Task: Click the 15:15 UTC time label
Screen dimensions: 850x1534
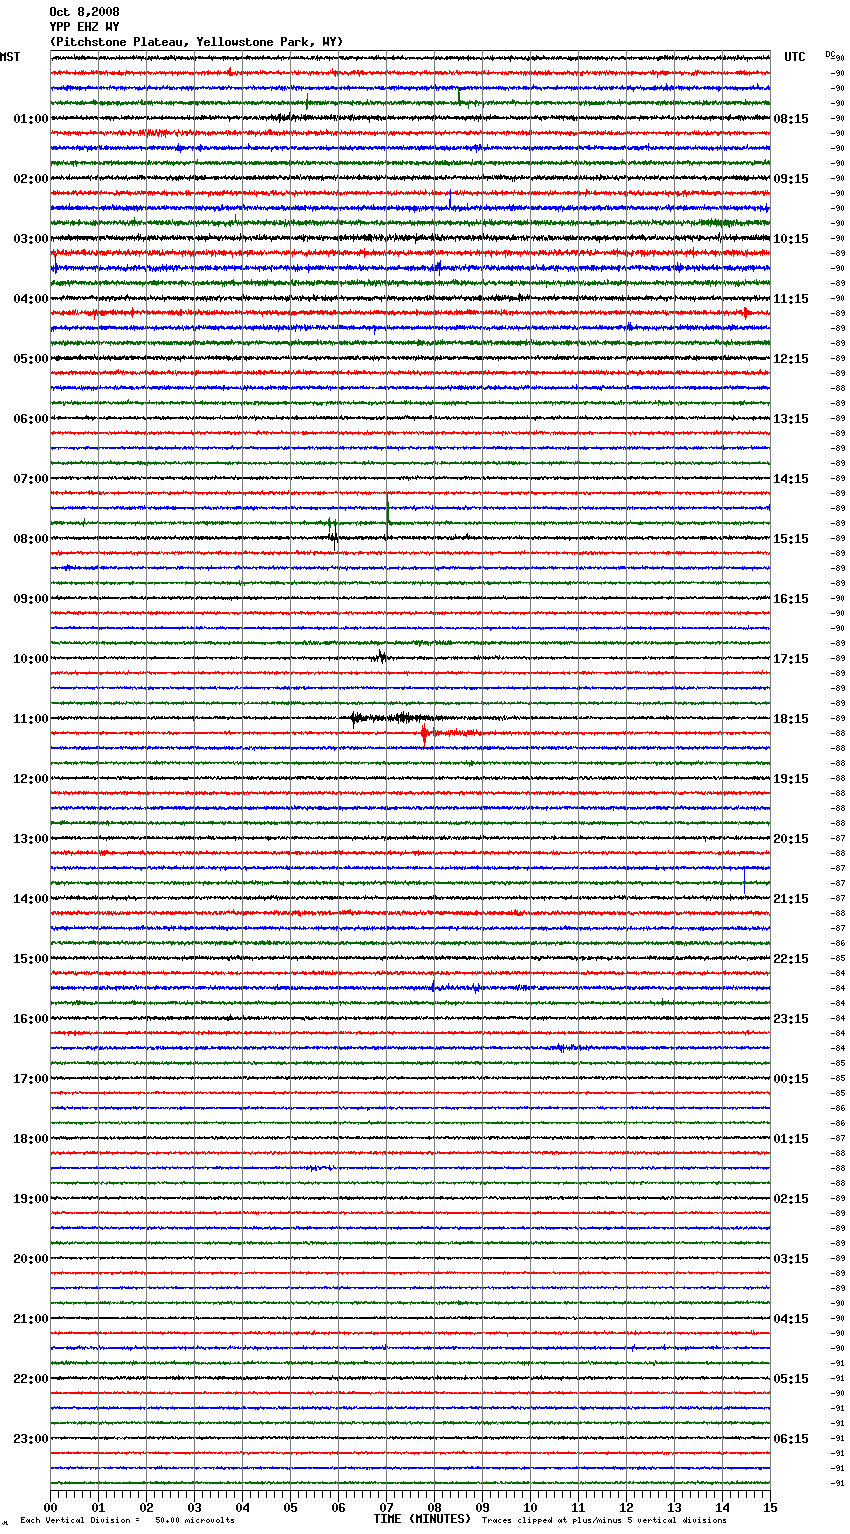Action: tap(791, 539)
